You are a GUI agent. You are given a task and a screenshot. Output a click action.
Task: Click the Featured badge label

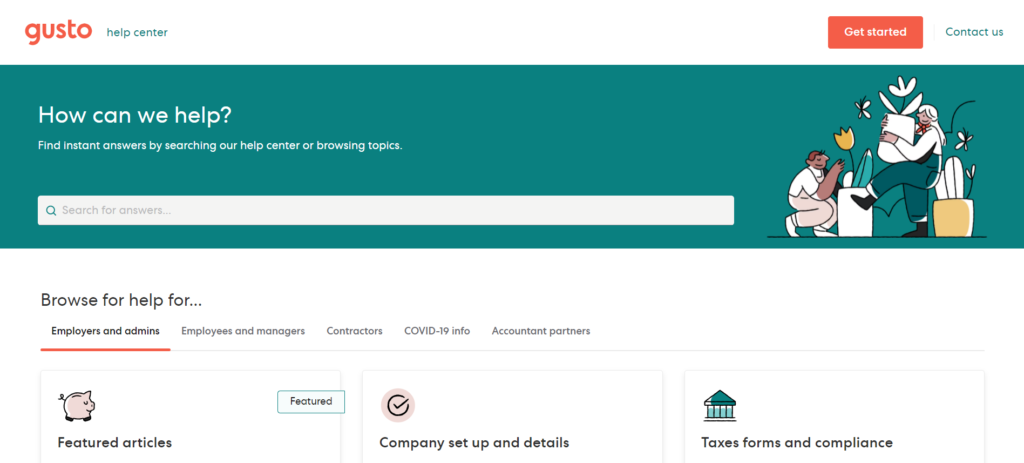point(311,401)
